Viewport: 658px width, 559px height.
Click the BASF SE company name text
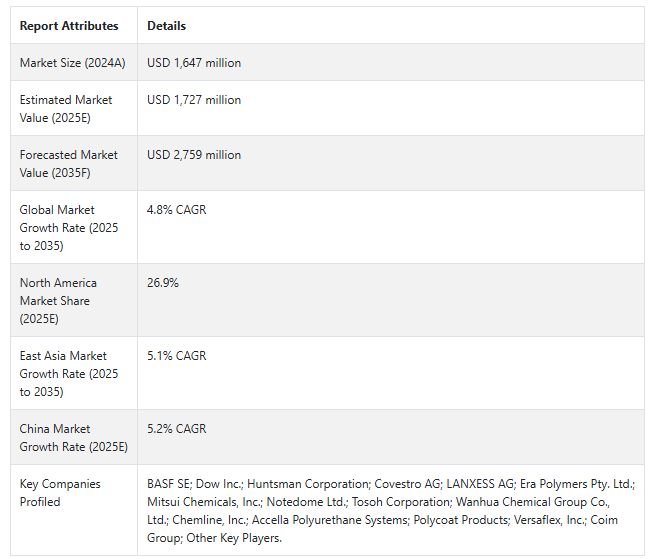pos(168,484)
